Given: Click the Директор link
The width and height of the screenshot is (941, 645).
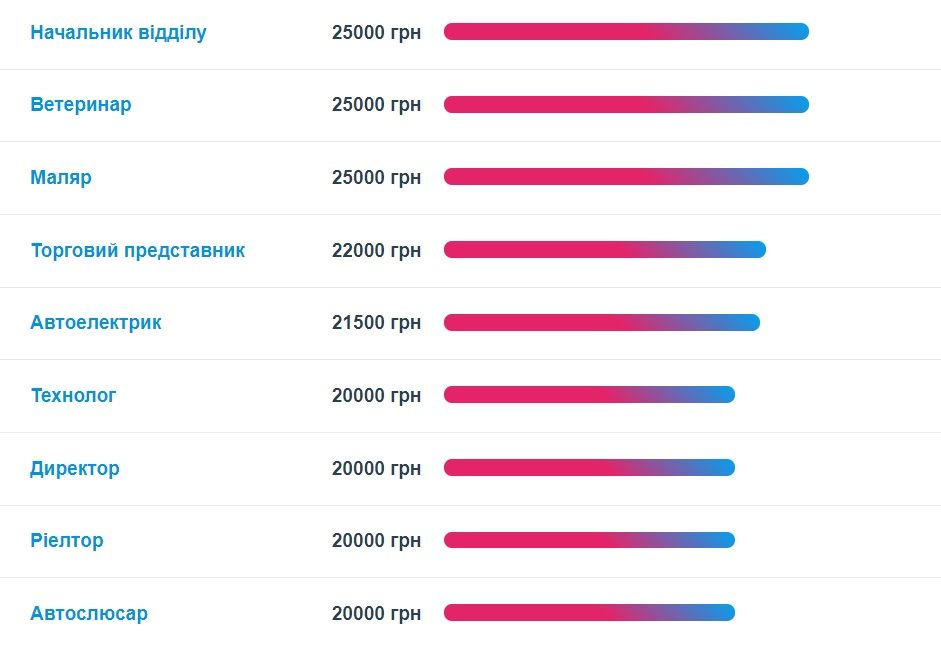Looking at the screenshot, I should point(75,468).
